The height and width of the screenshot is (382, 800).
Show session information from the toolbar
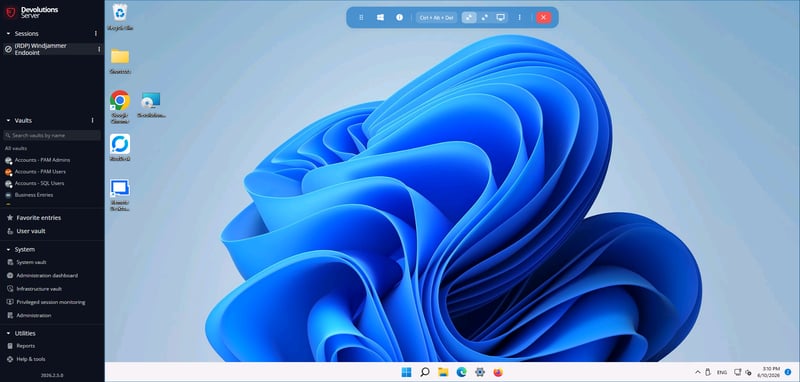(x=399, y=17)
